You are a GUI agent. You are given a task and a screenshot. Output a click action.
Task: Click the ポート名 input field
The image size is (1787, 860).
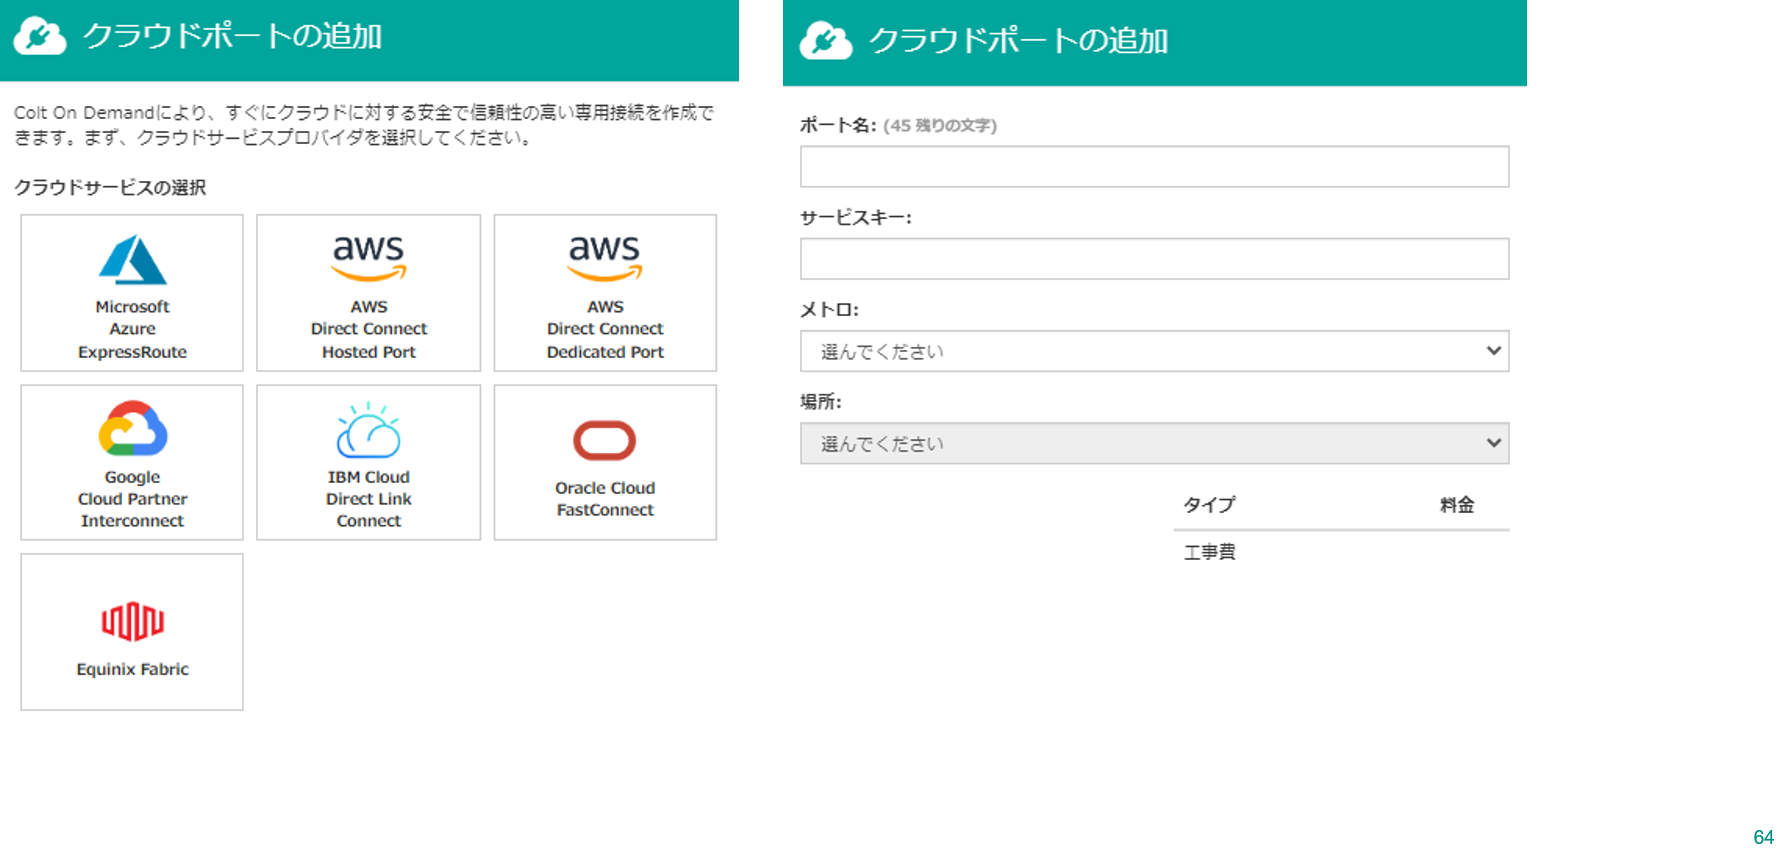pyautogui.click(x=1154, y=167)
